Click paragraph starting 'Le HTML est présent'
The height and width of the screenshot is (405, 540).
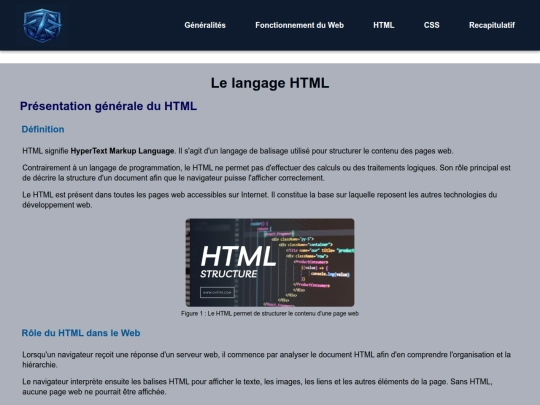(260, 200)
